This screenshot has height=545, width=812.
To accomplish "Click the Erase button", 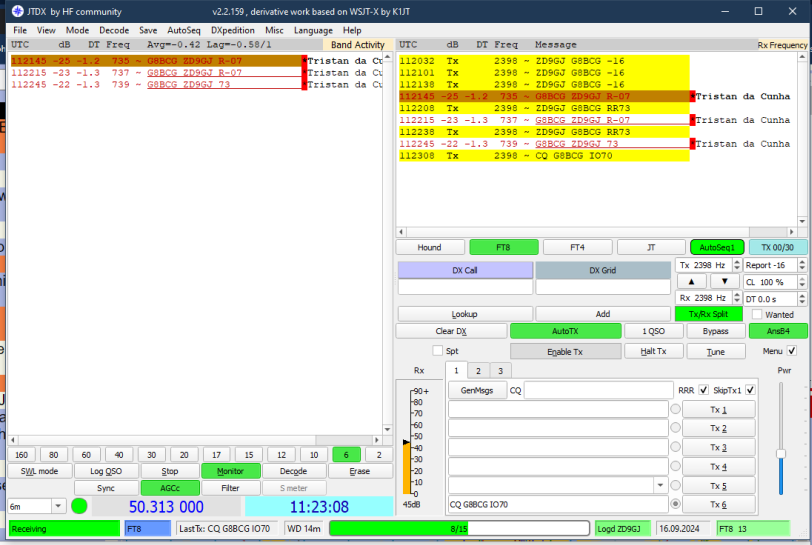I will (x=359, y=471).
